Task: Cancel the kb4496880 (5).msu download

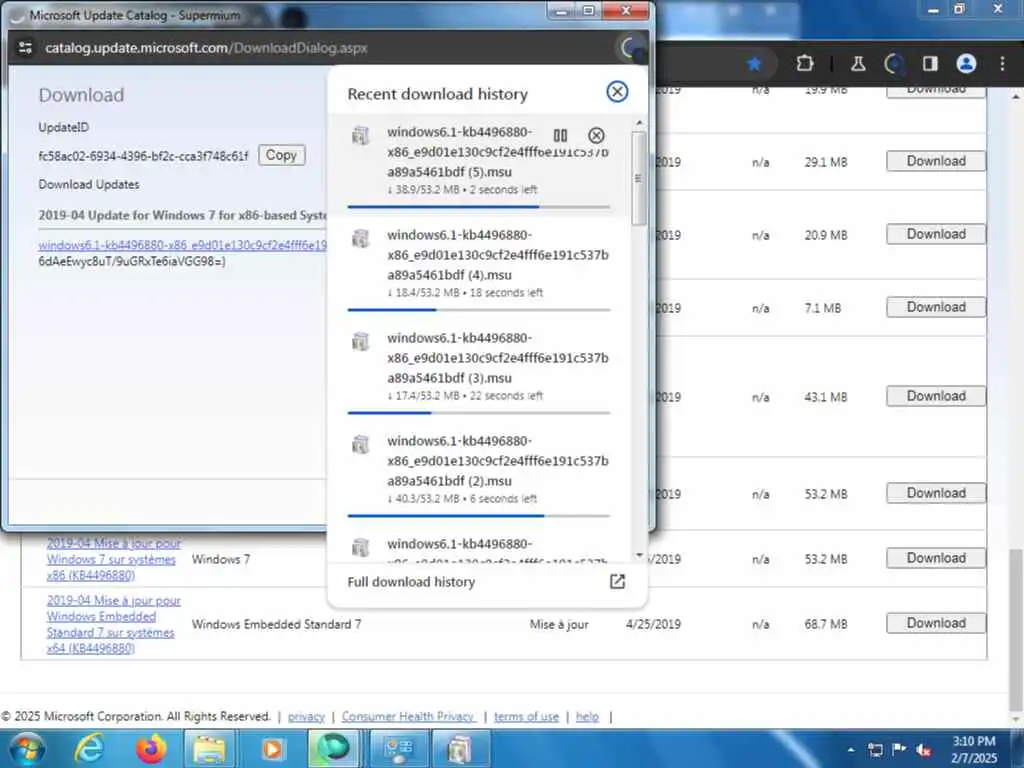Action: [596, 135]
